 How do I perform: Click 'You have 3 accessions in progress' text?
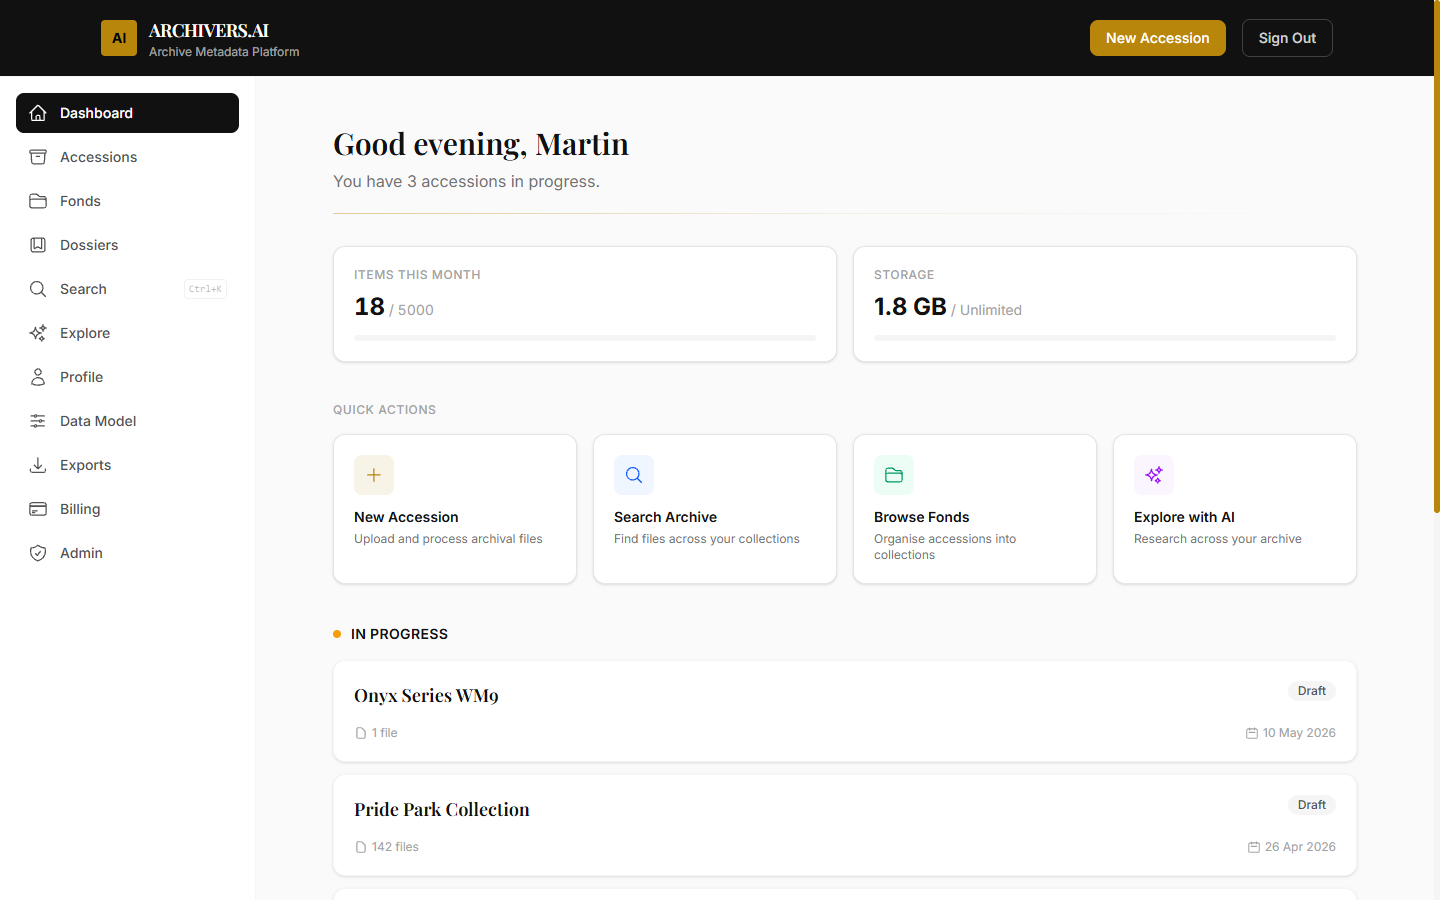(x=466, y=181)
